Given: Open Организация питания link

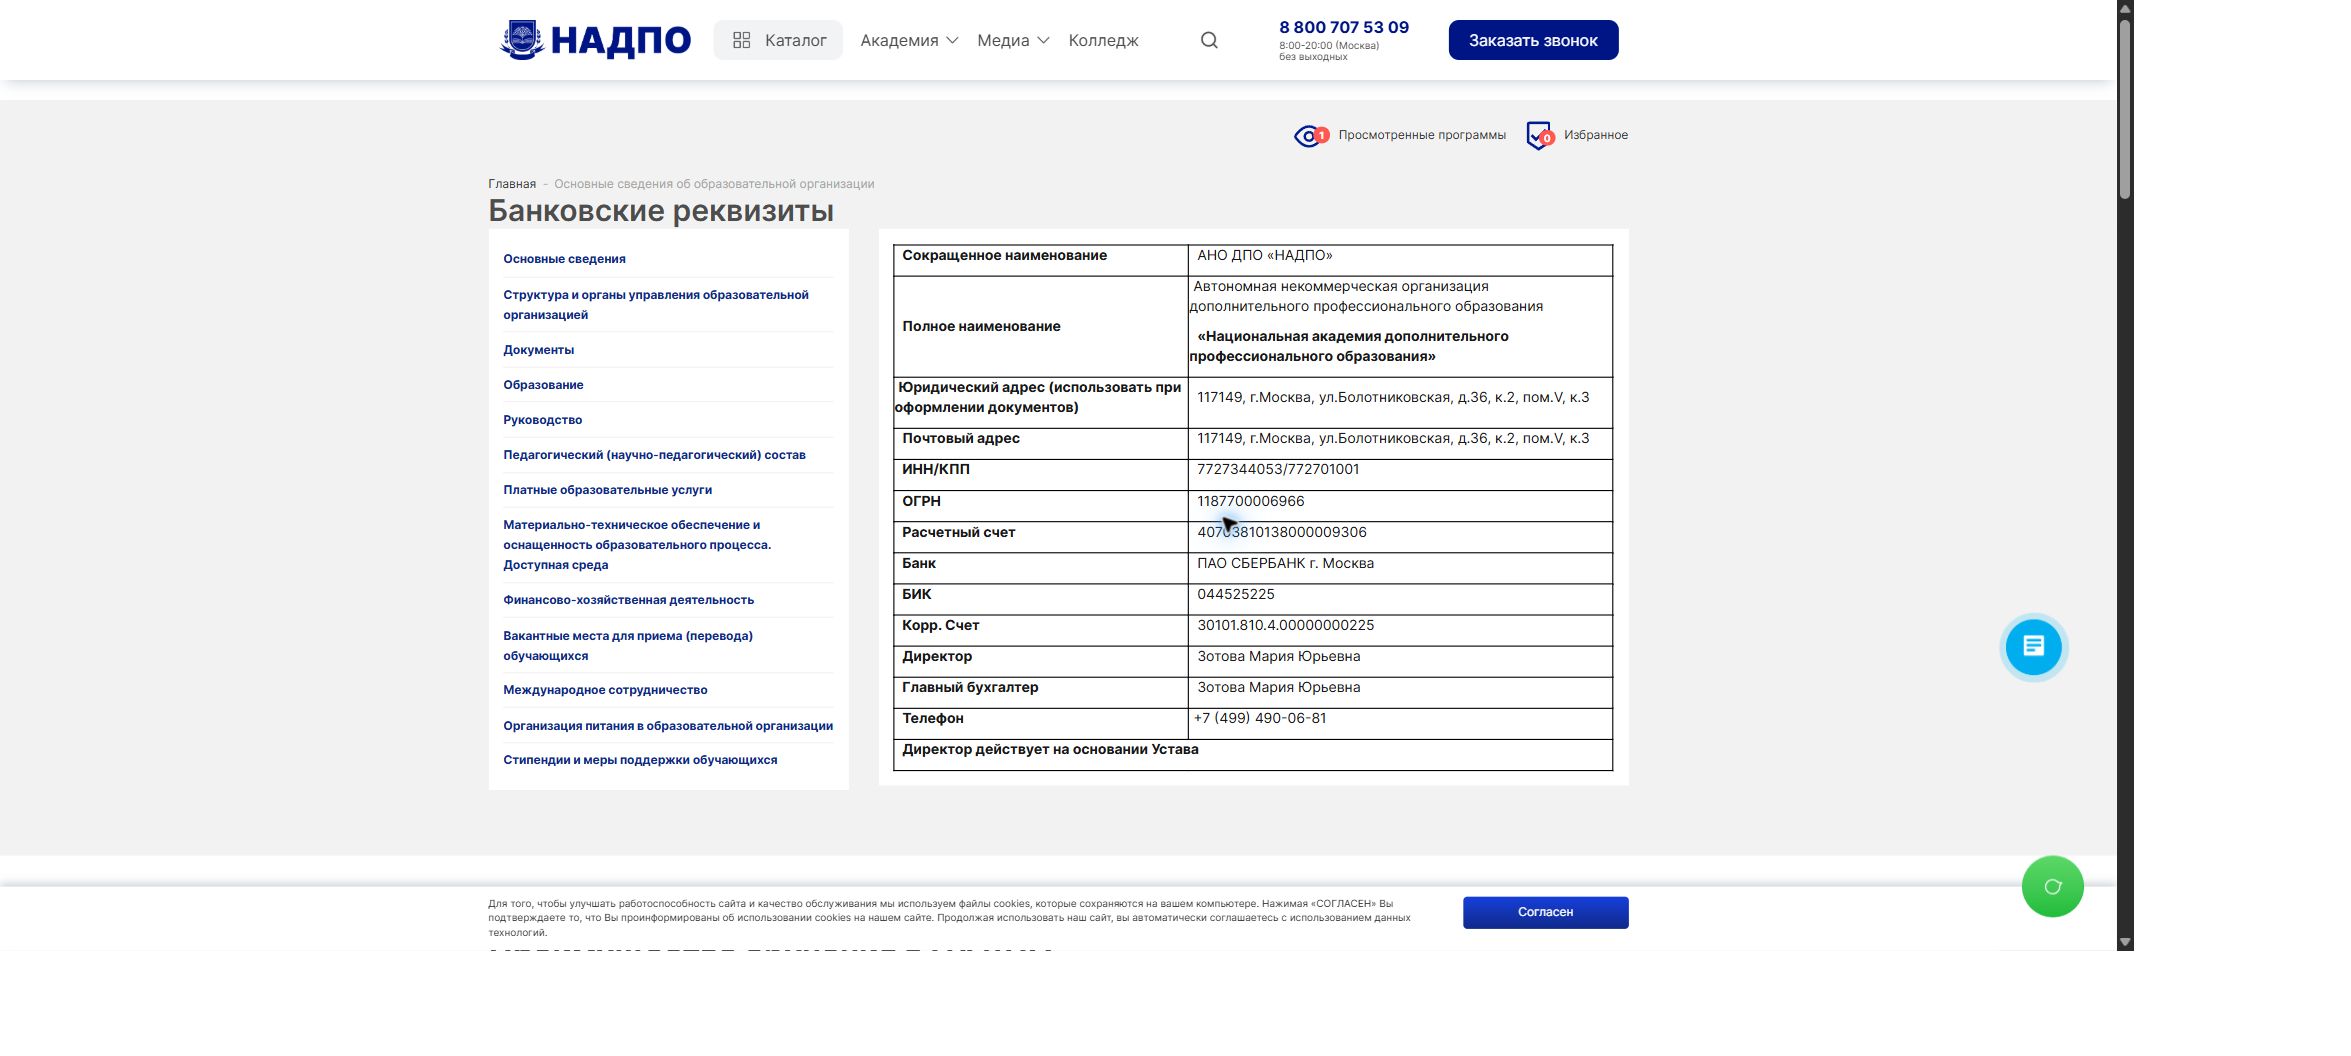Looking at the screenshot, I should pos(668,726).
